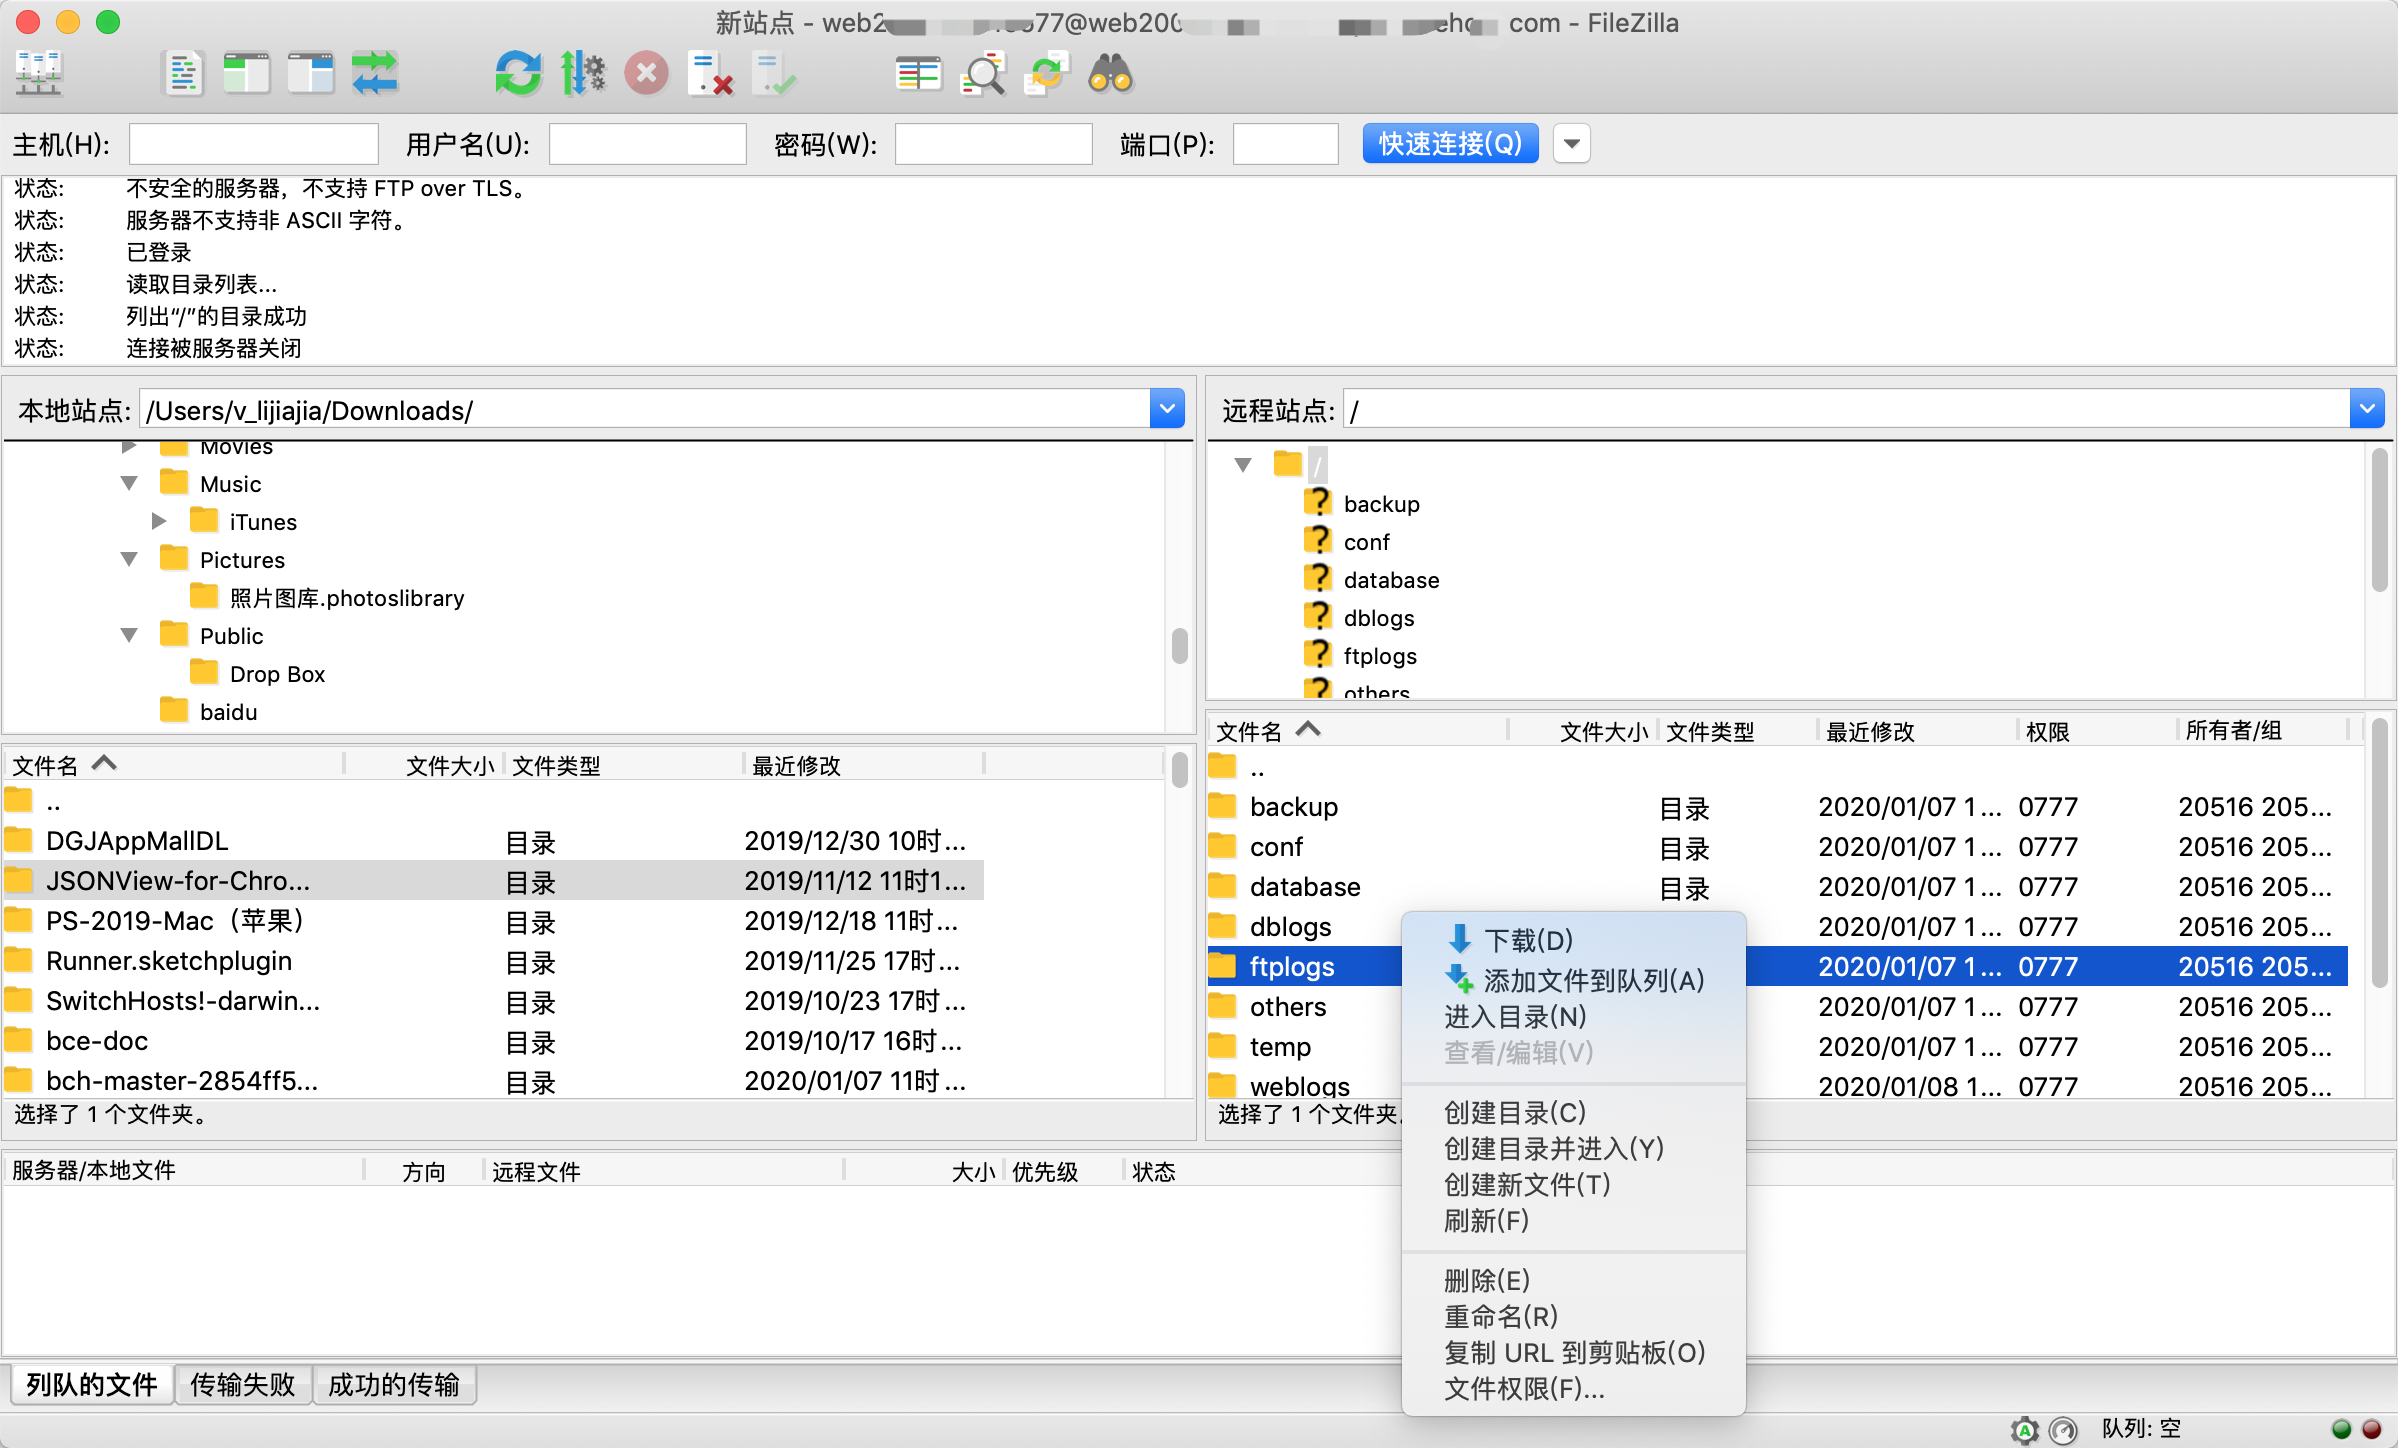The height and width of the screenshot is (1448, 2398).
Task: Toggle synchronized browsing icon
Action: click(1047, 73)
